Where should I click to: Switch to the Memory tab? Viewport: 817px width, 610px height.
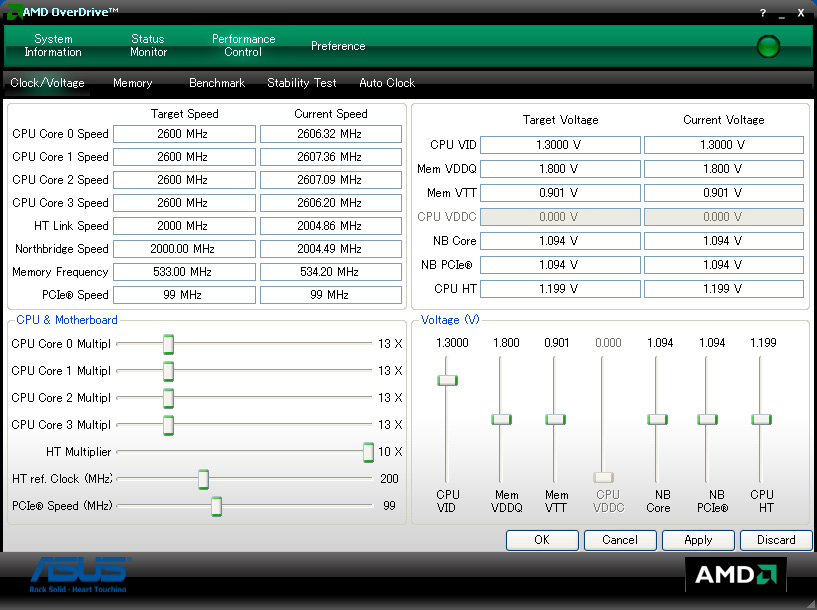[x=132, y=83]
